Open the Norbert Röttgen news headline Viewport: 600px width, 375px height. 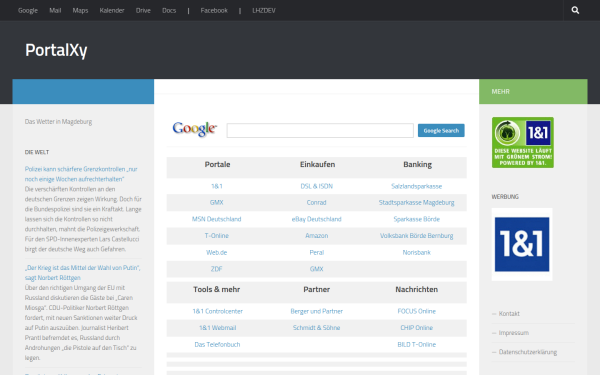click(83, 272)
